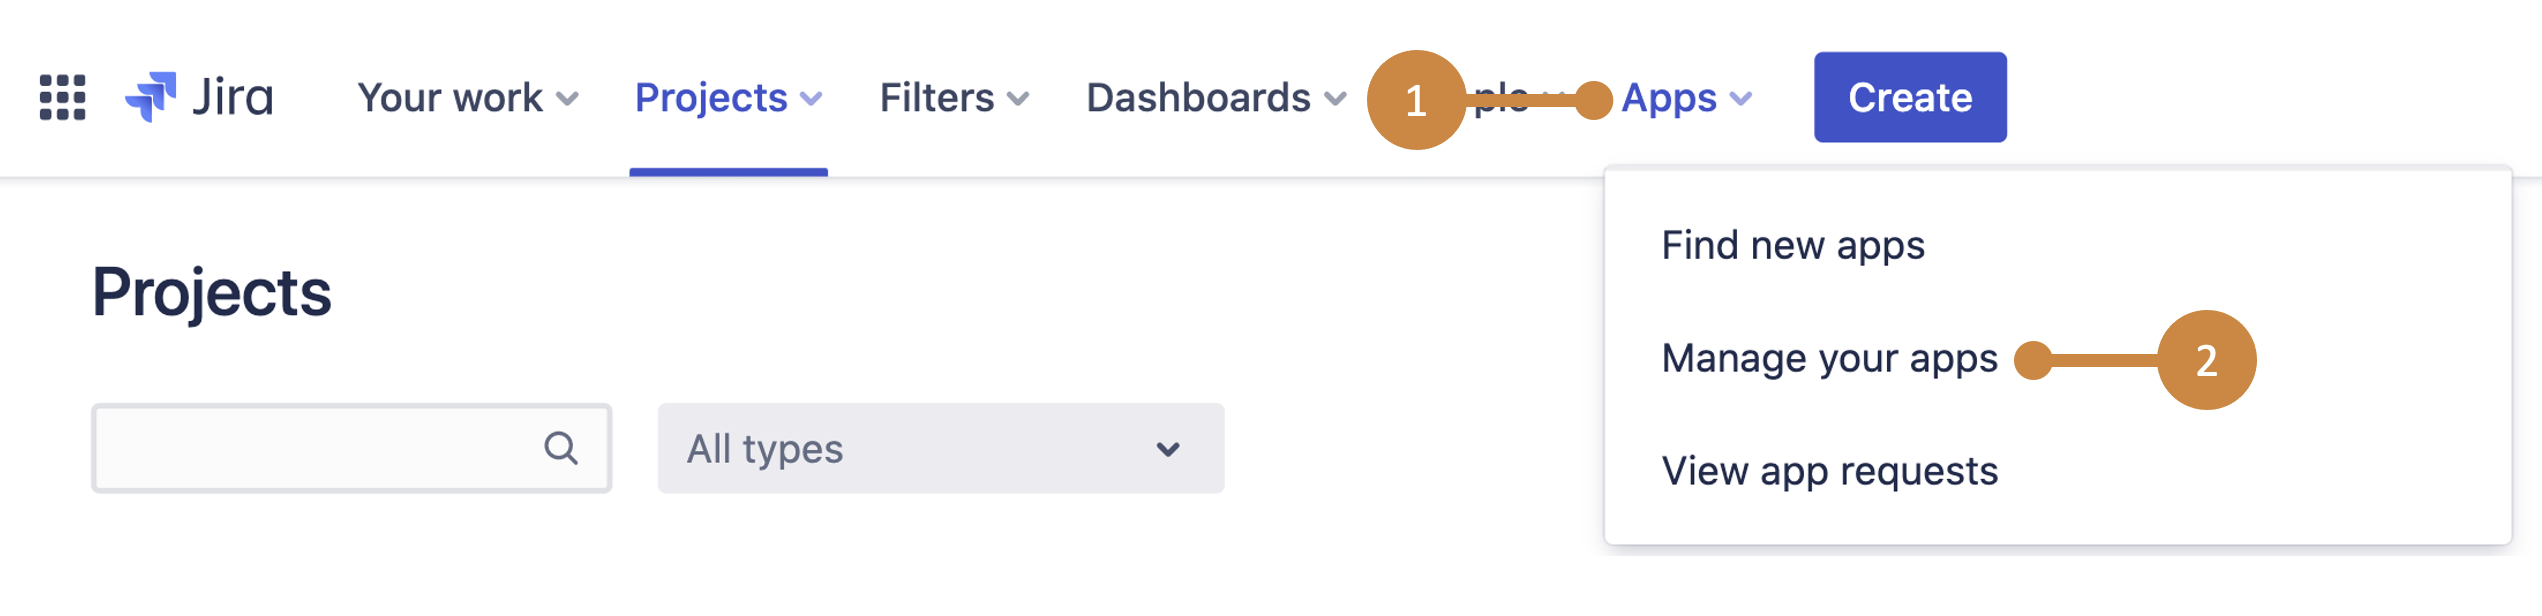Select View app requests
Image resolution: width=2542 pixels, height=616 pixels.
(x=1829, y=471)
